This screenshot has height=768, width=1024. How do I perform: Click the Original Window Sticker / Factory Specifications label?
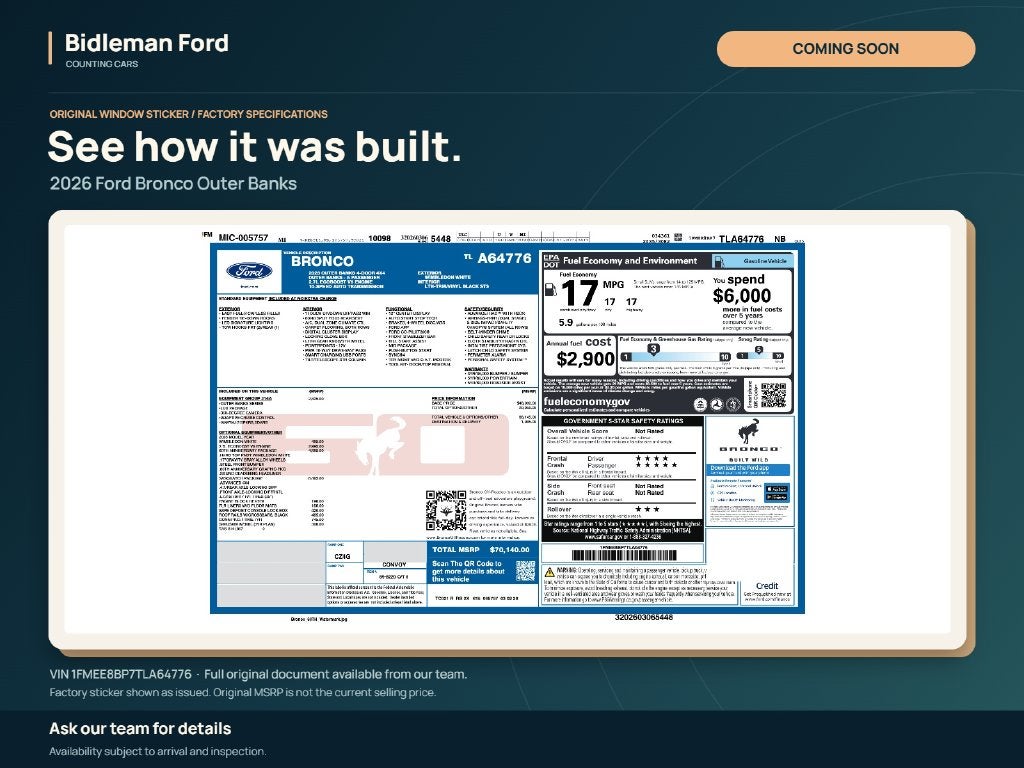tap(189, 114)
